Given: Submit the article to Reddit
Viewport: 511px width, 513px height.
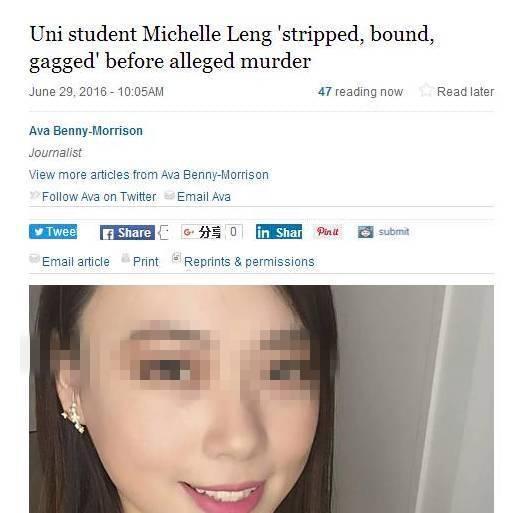Looking at the screenshot, I should pyautogui.click(x=384, y=232).
